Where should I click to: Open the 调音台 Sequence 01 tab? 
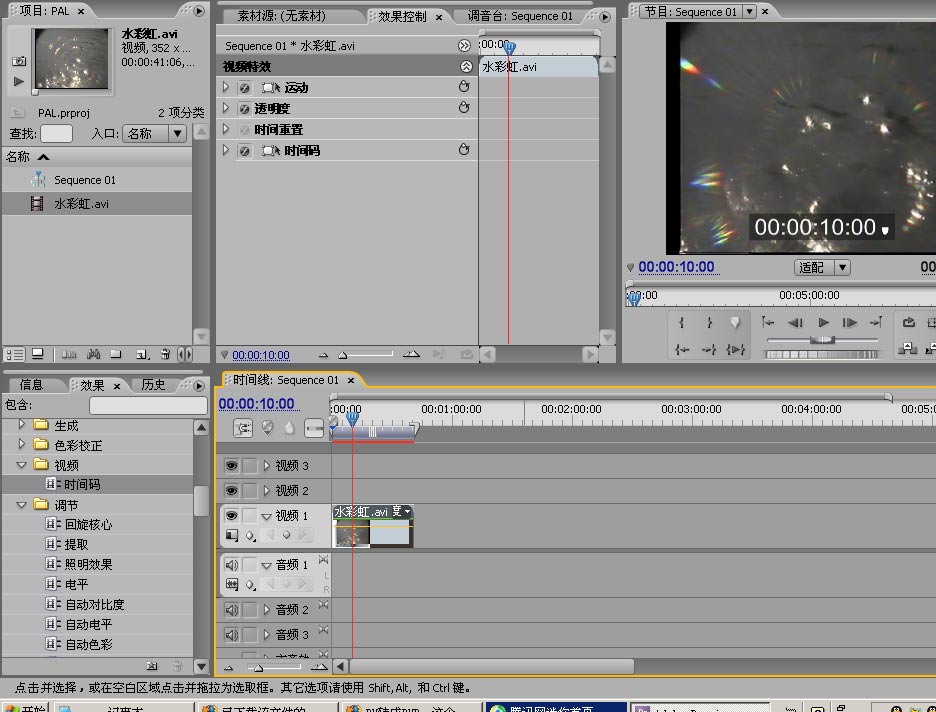[x=519, y=16]
